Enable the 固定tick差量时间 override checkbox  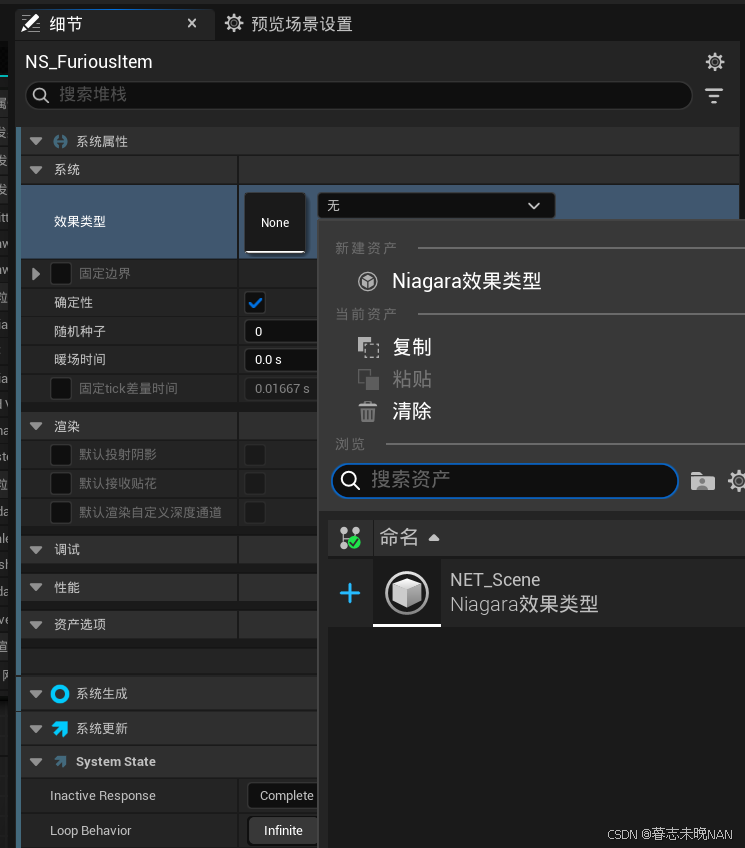(61, 388)
